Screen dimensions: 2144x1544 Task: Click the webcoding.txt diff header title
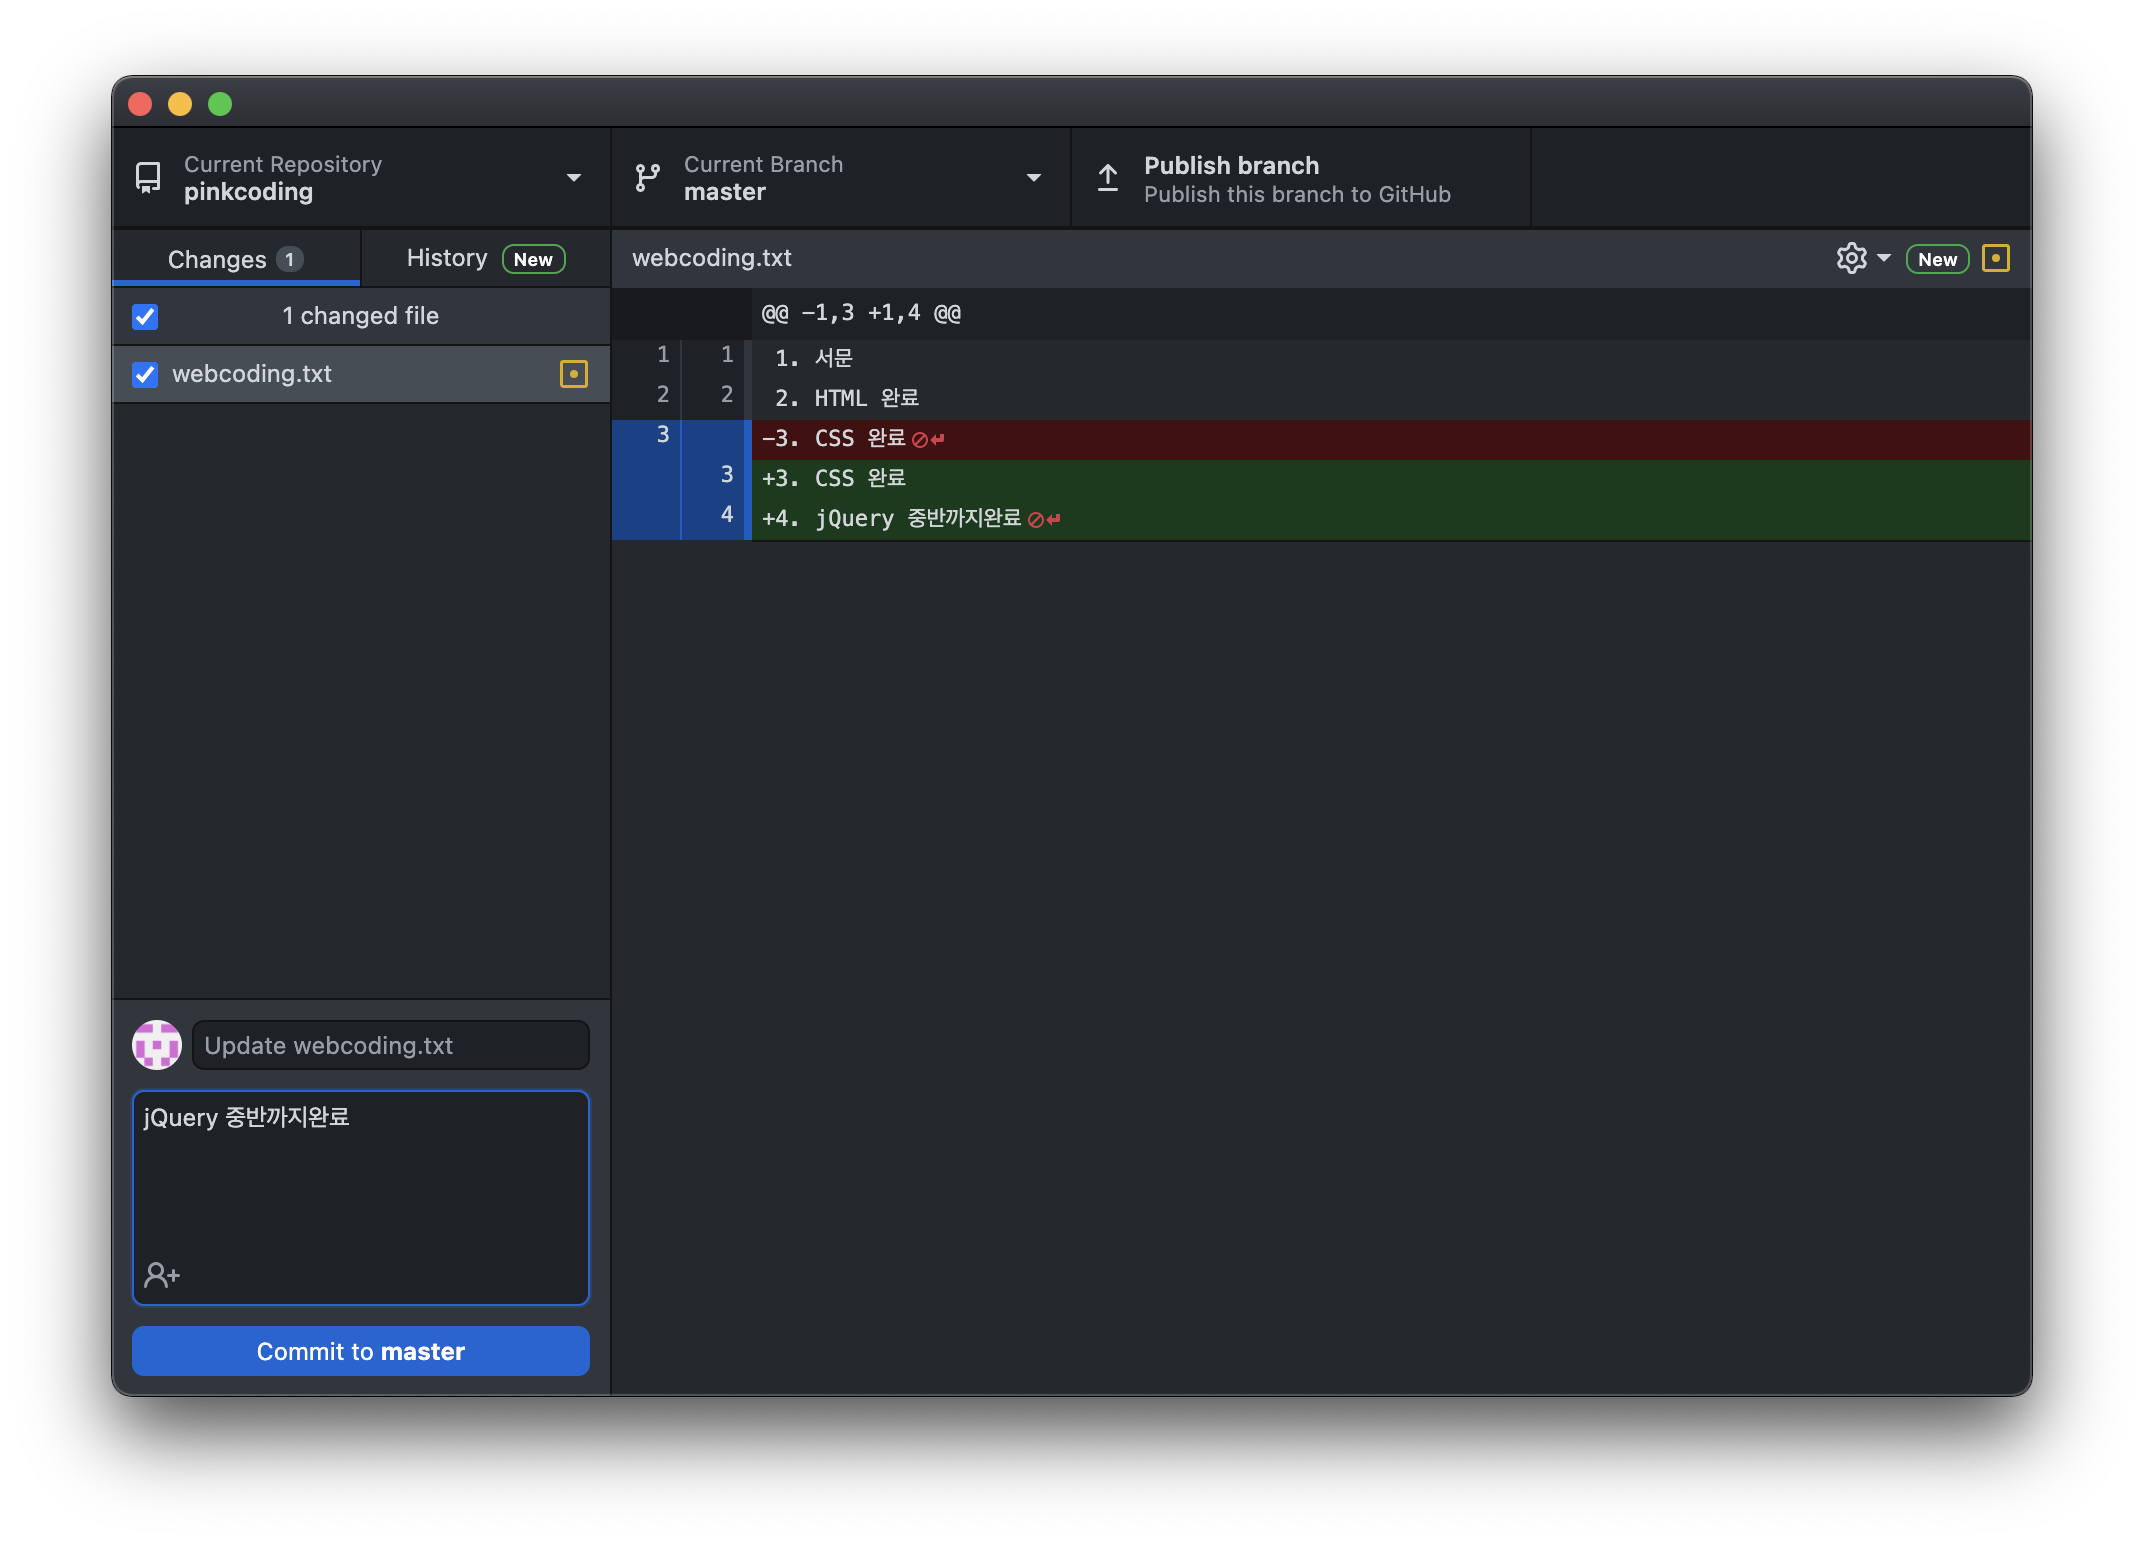point(712,258)
